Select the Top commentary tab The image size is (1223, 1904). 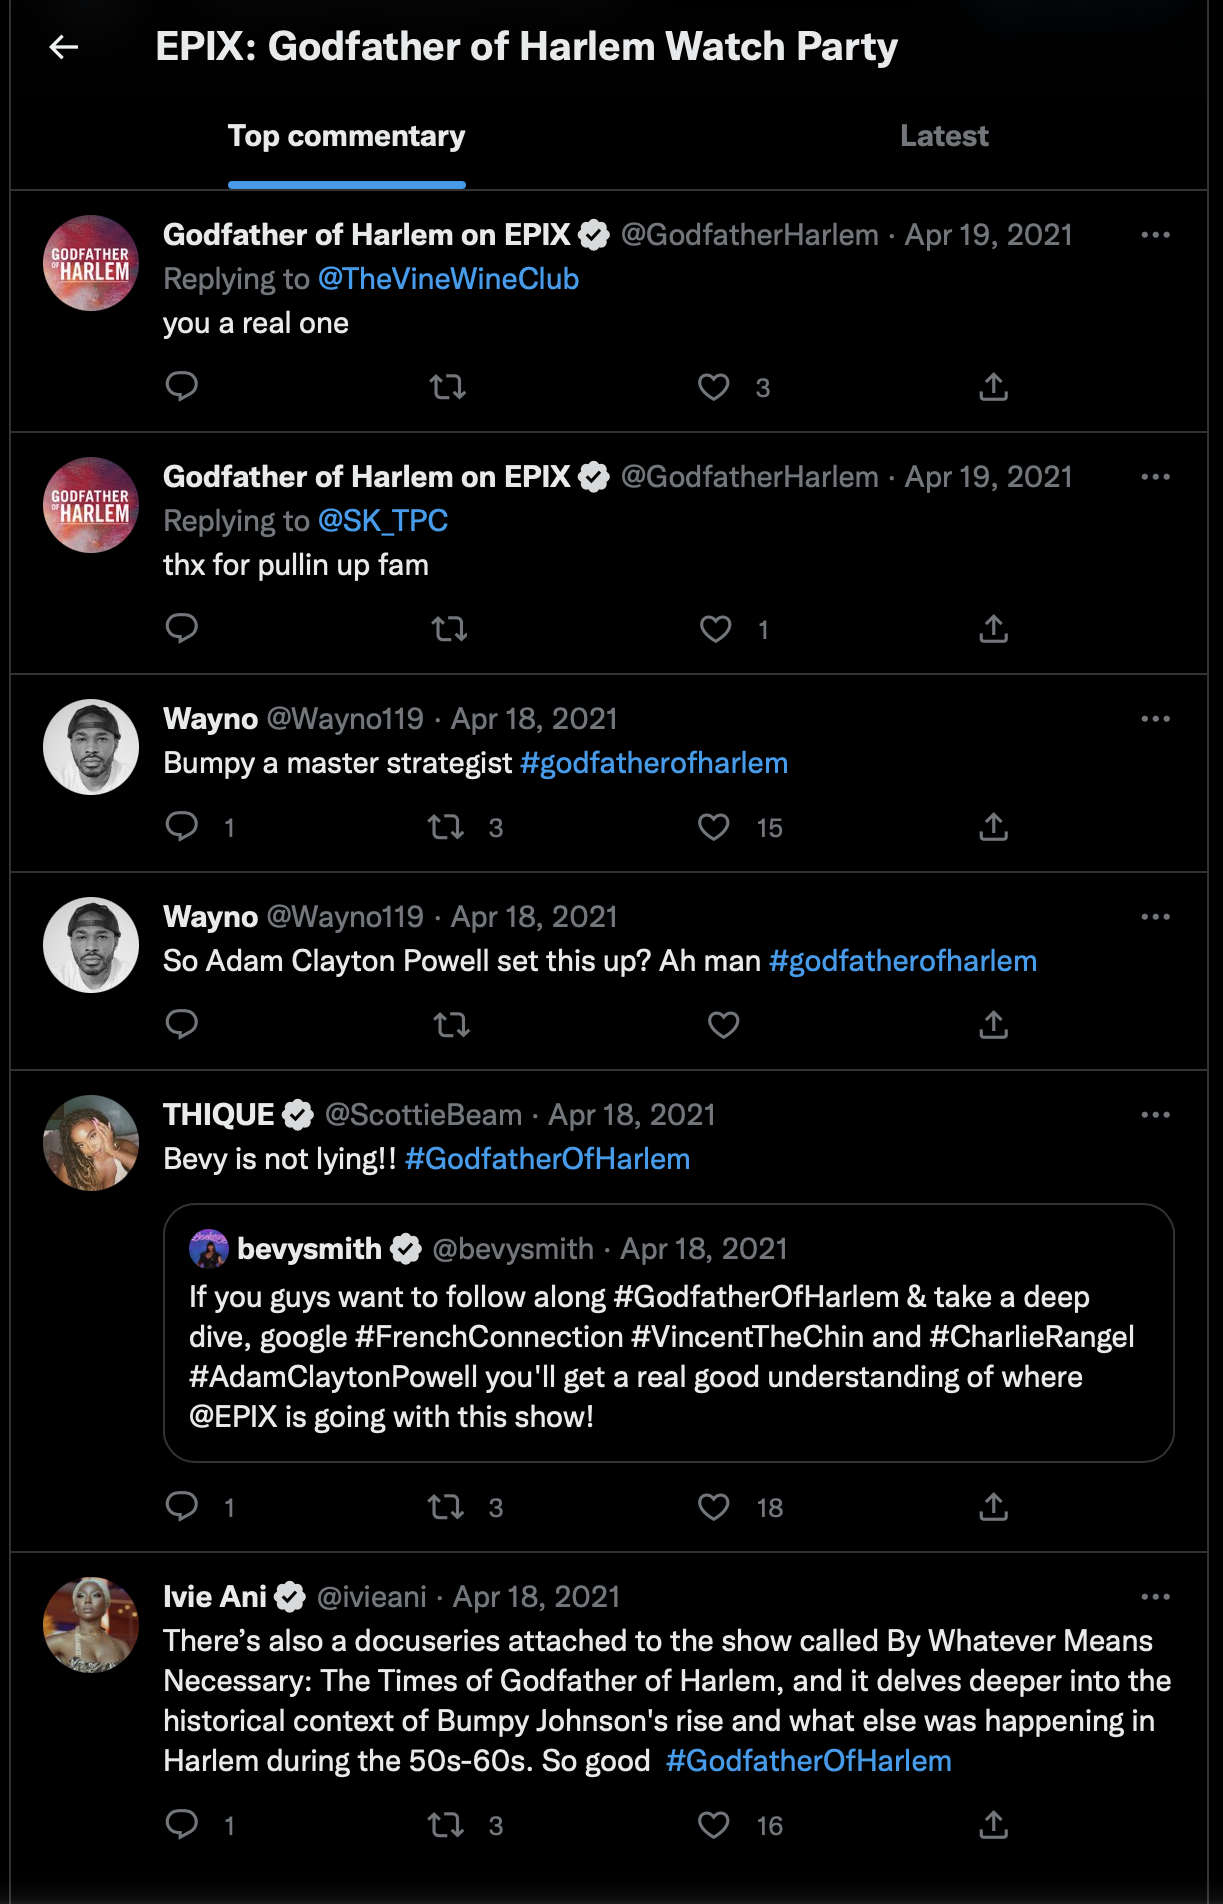pos(346,136)
